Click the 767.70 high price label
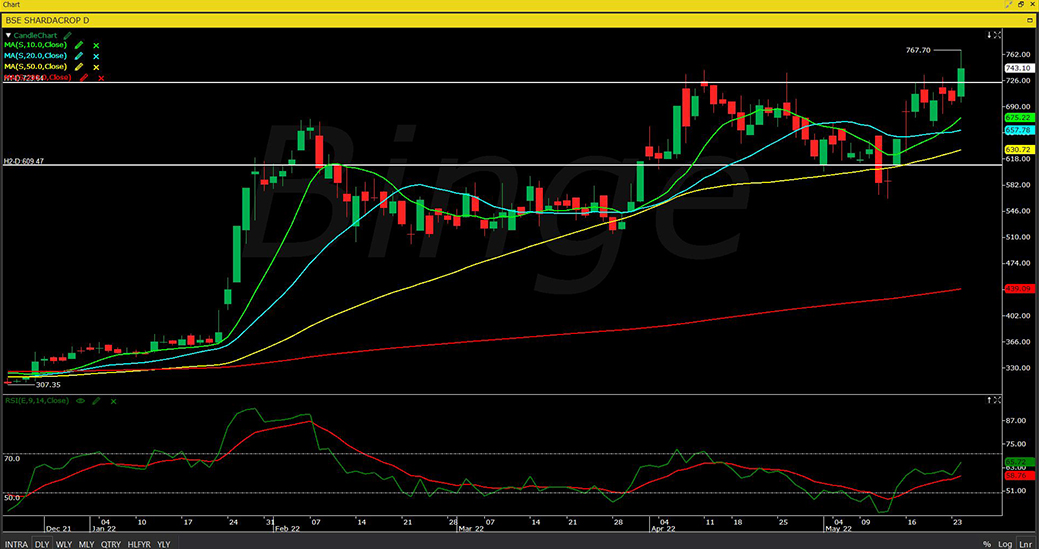This screenshot has width=1039, height=549. click(x=918, y=50)
